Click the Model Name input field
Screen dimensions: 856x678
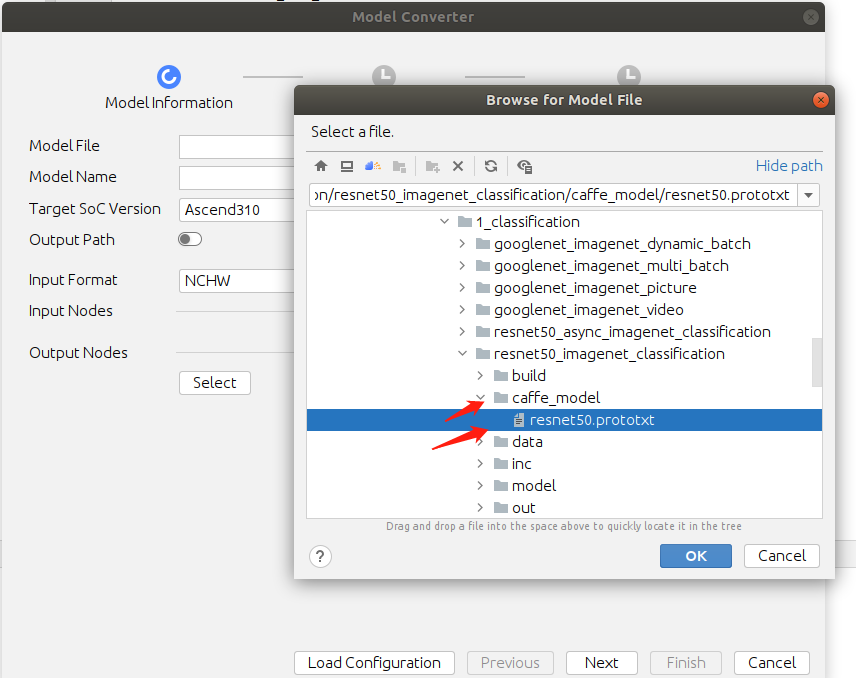[236, 178]
